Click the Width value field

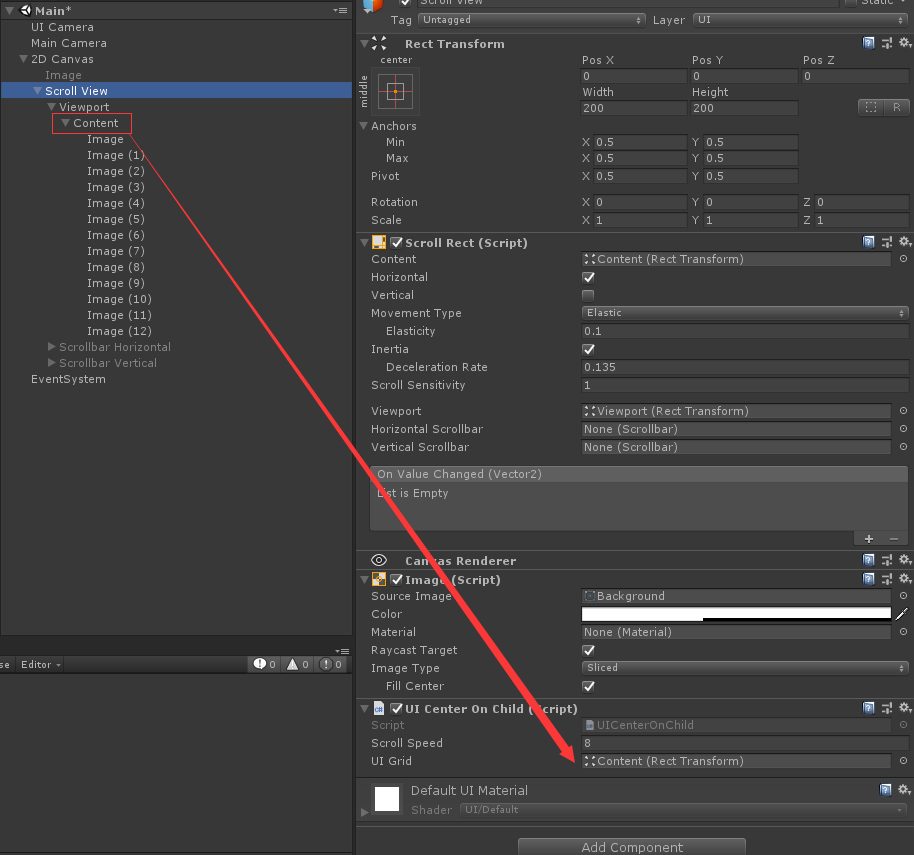(x=634, y=108)
